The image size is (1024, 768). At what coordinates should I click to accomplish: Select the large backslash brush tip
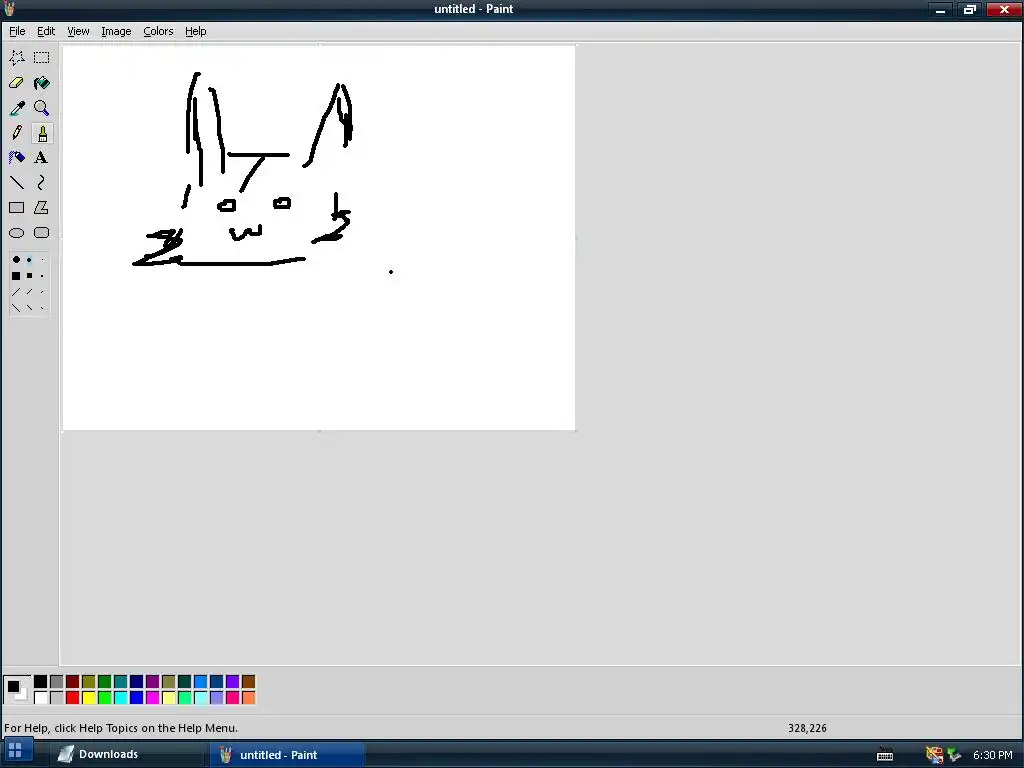point(16,308)
